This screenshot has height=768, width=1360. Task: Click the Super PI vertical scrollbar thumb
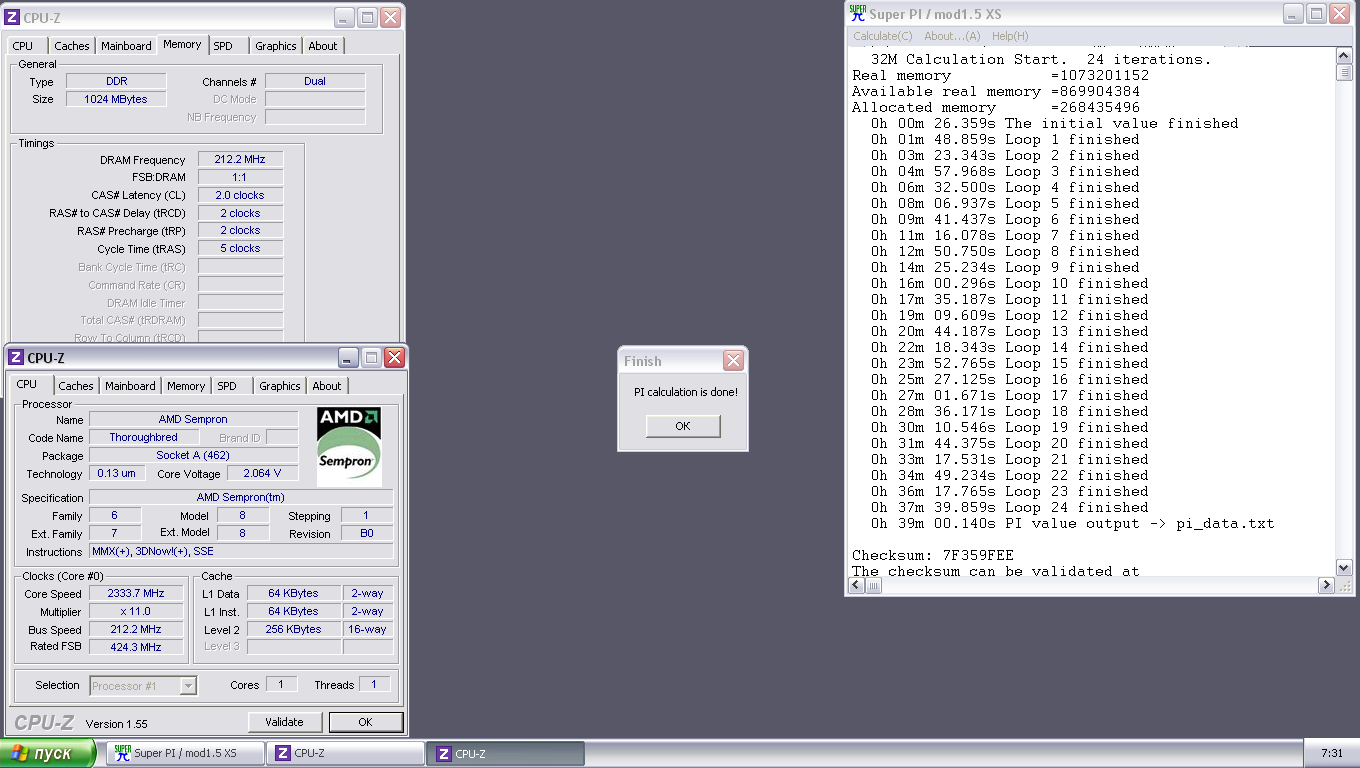(x=1344, y=72)
